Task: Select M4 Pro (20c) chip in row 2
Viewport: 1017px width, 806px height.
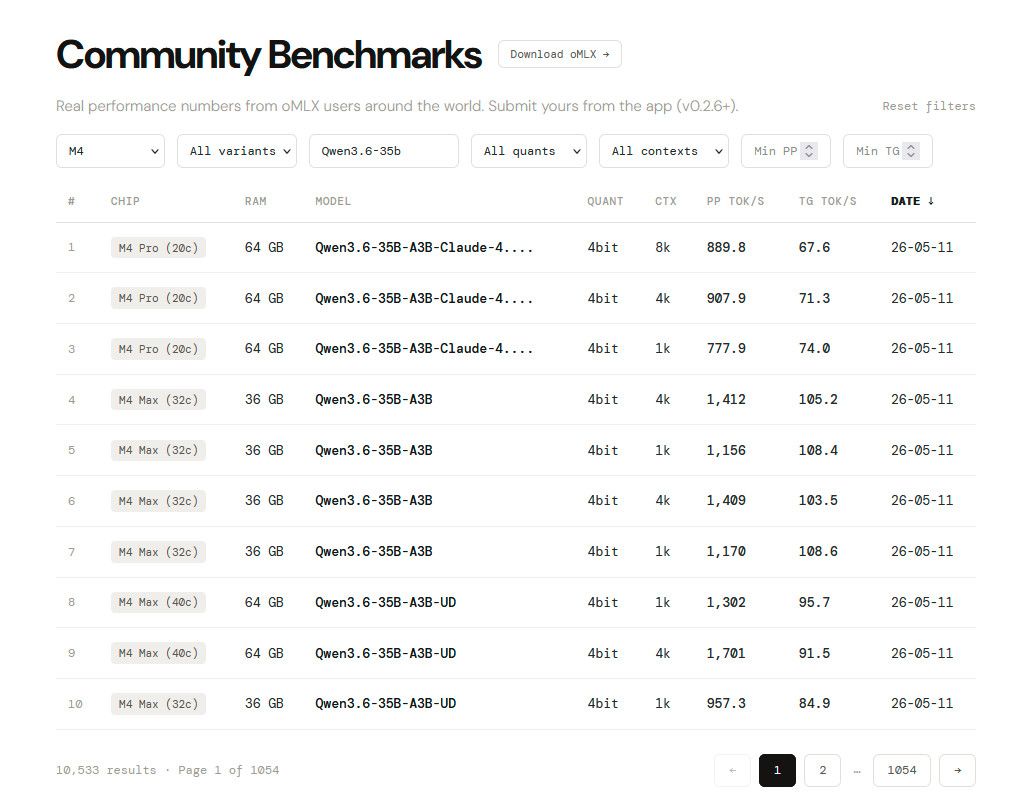Action: click(x=158, y=298)
